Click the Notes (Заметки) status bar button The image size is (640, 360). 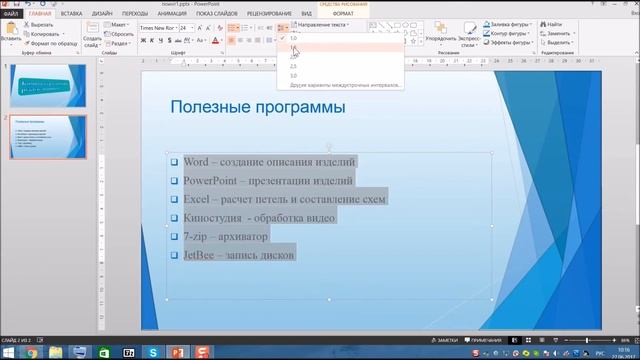click(x=445, y=340)
